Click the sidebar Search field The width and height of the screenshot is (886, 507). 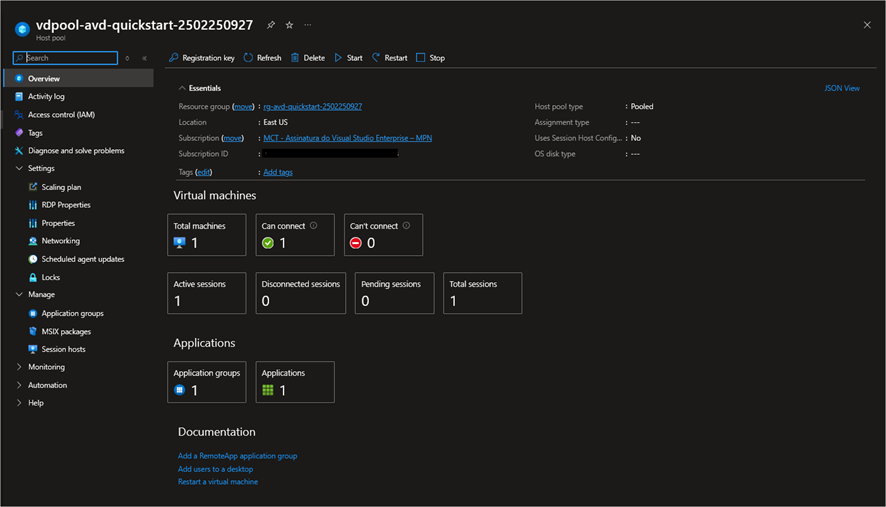pos(66,58)
